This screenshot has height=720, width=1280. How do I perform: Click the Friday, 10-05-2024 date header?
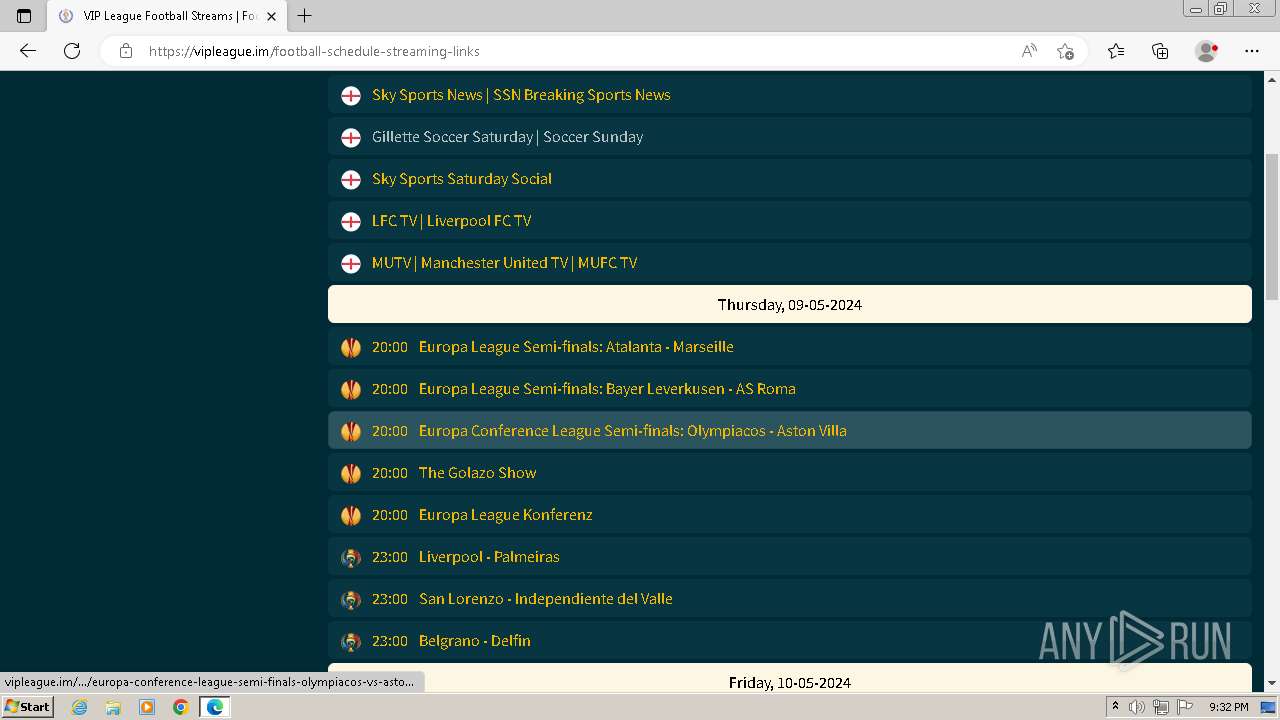790,680
